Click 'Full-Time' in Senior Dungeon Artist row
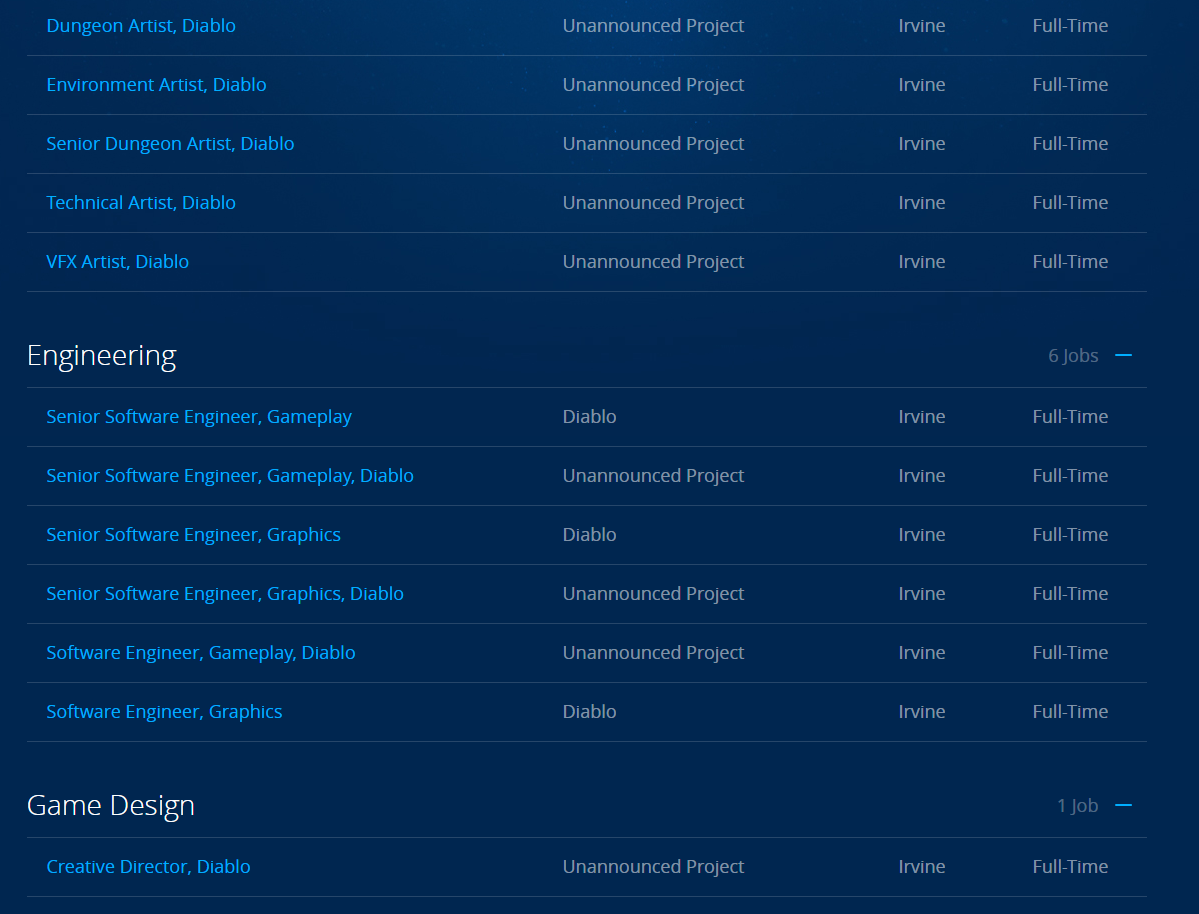Viewport: 1199px width, 914px height. coord(1070,143)
